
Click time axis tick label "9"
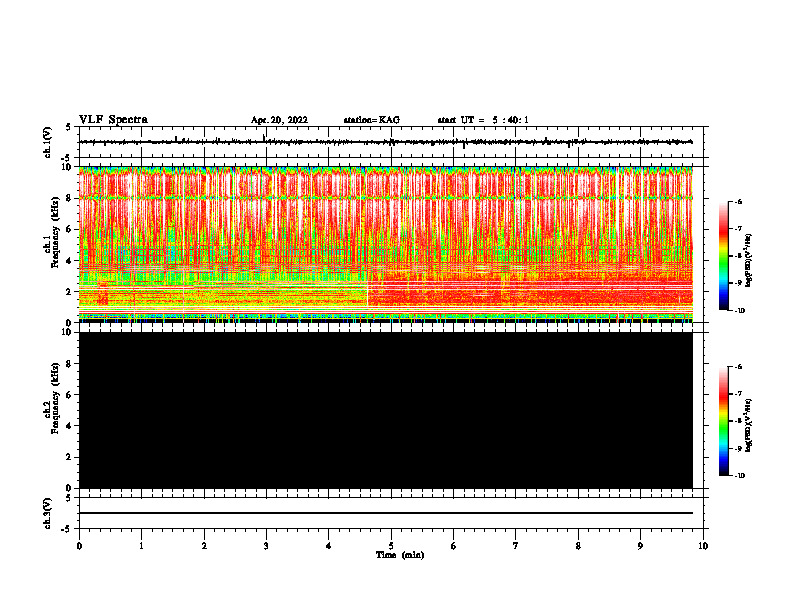coord(640,546)
